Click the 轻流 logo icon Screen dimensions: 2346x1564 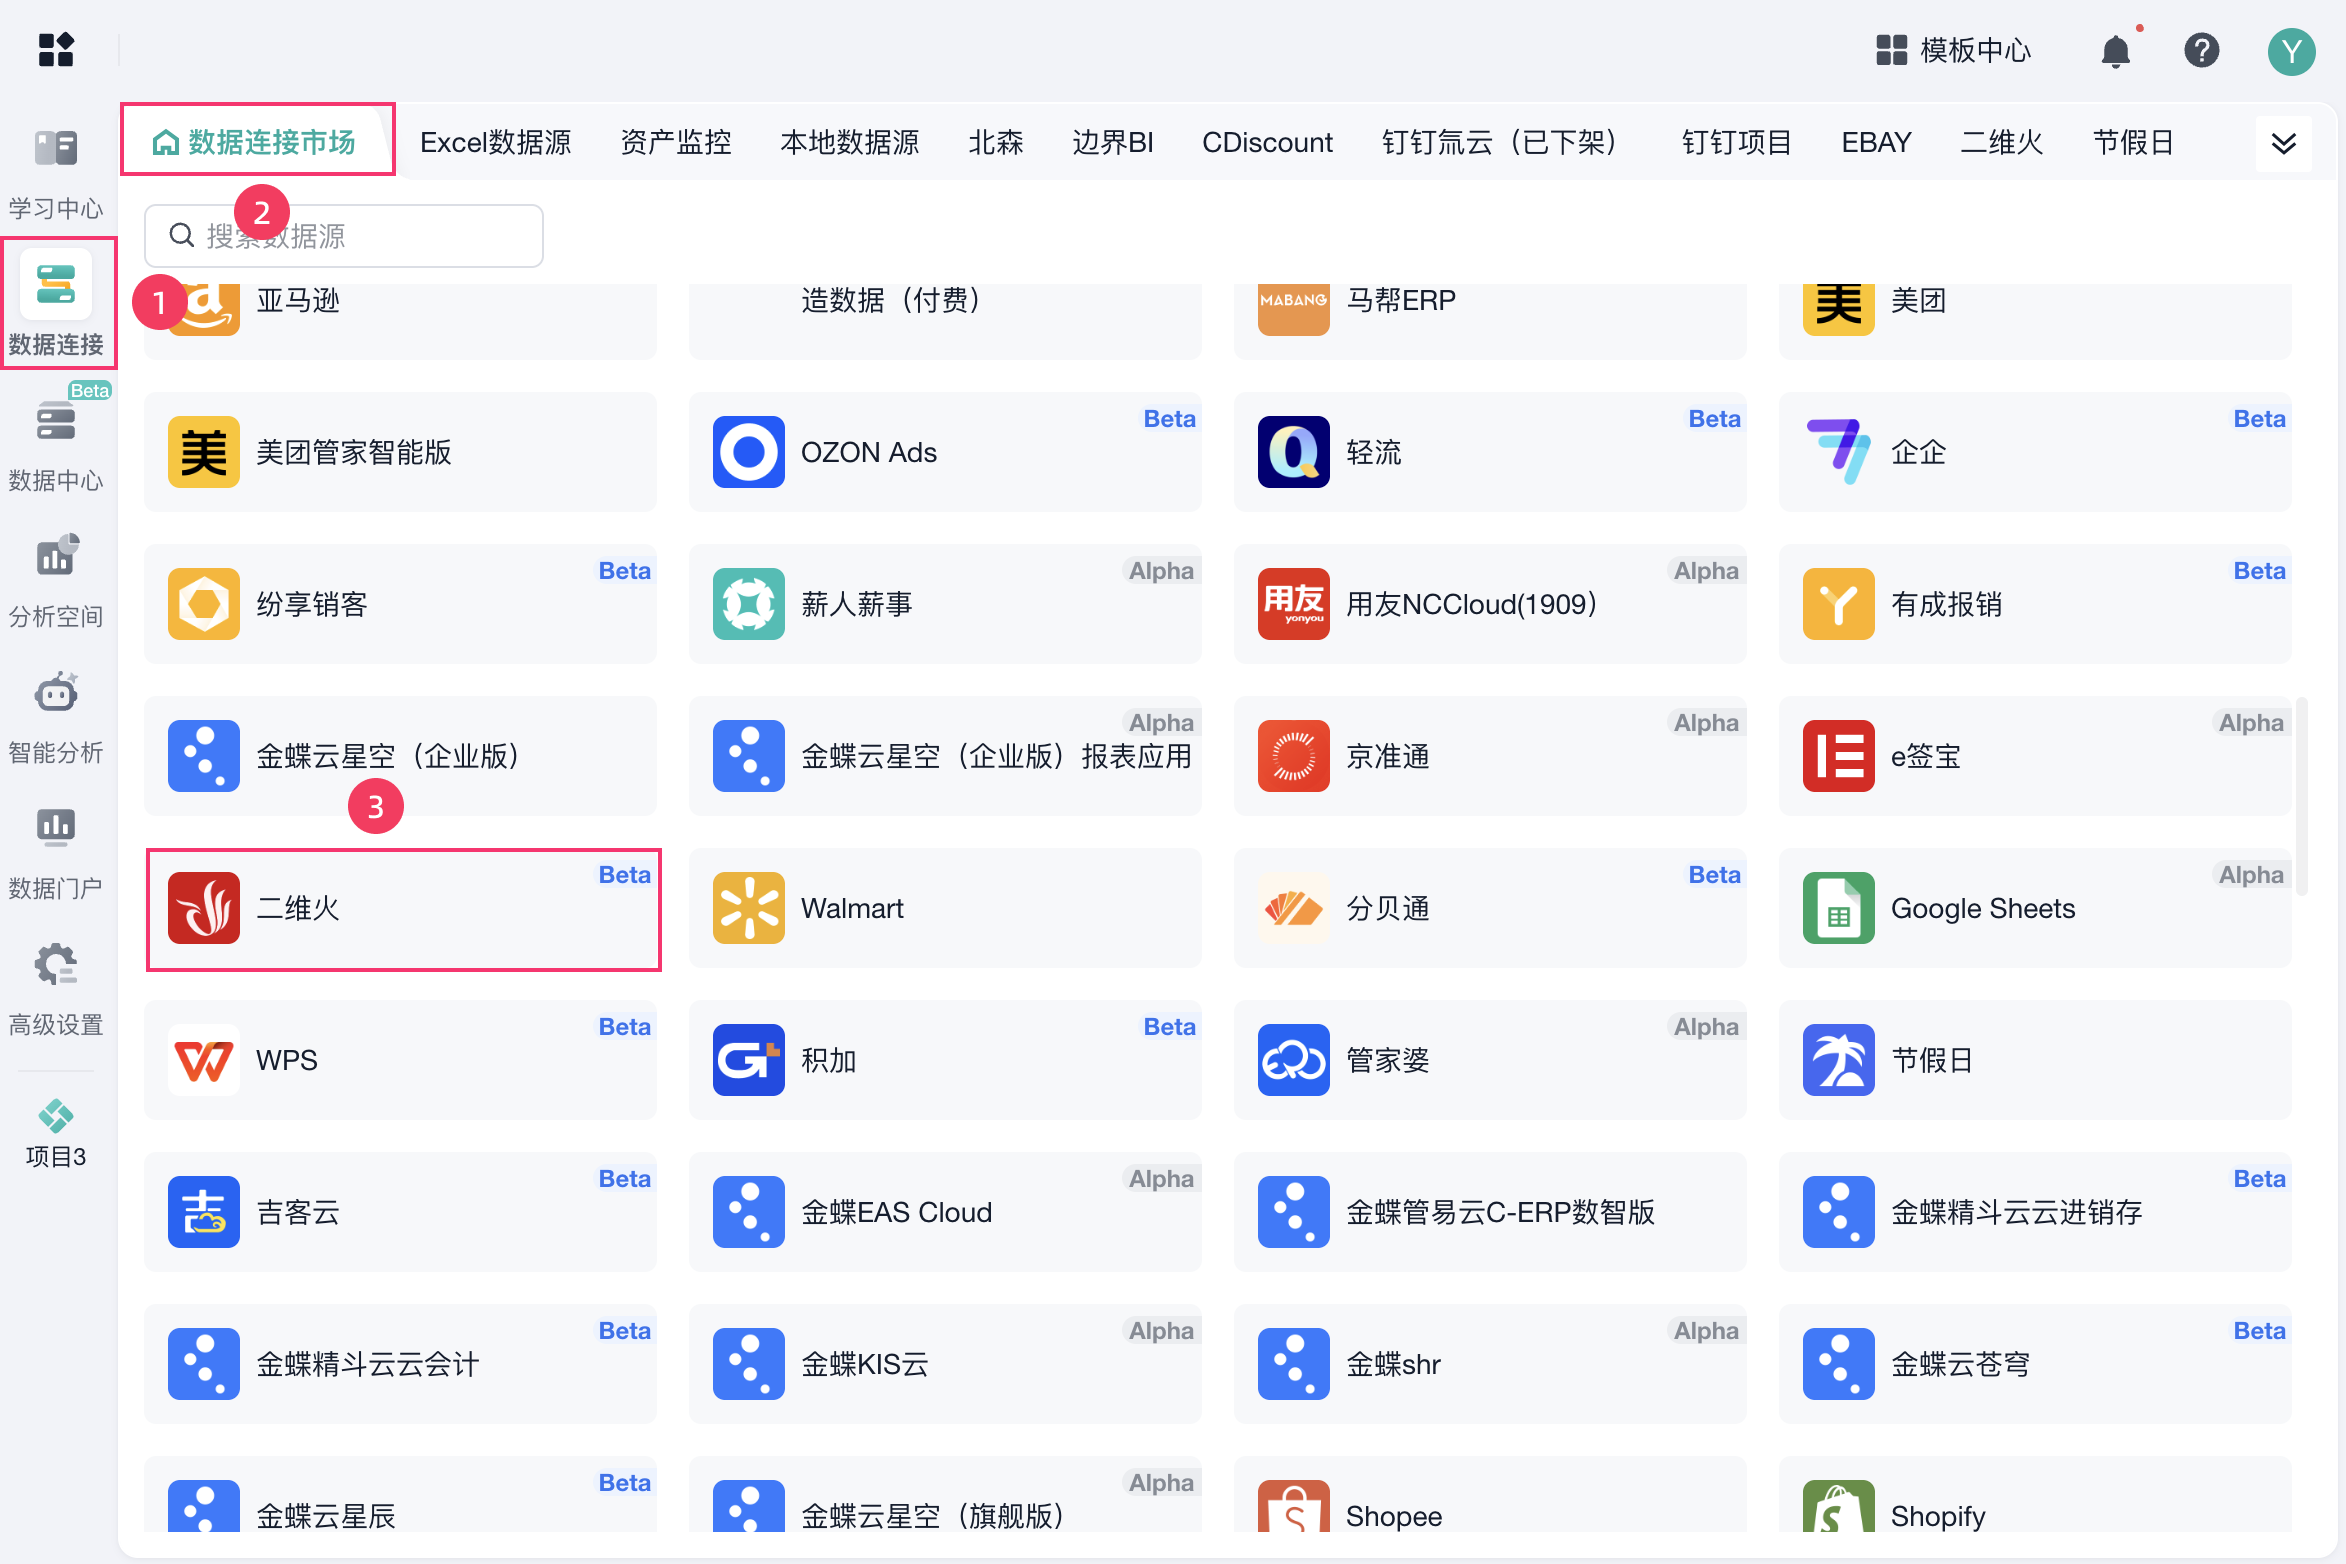(1294, 452)
